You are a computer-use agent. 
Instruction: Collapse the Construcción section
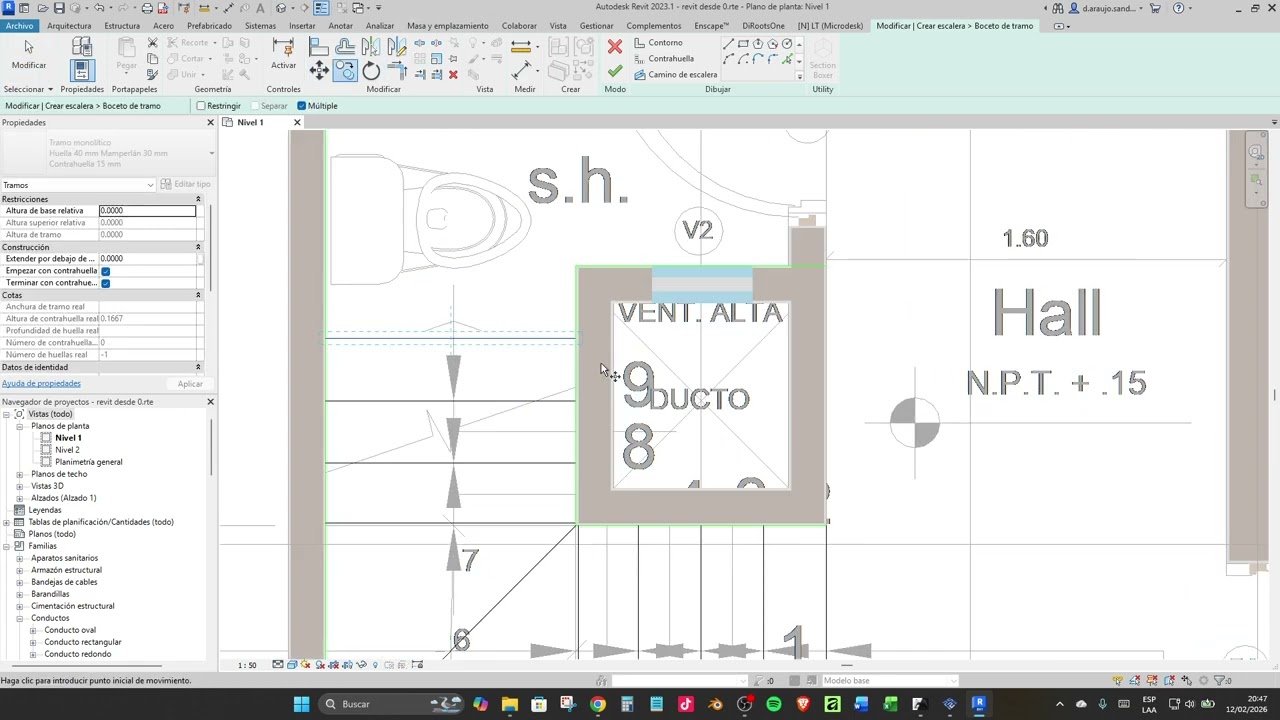[x=198, y=247]
